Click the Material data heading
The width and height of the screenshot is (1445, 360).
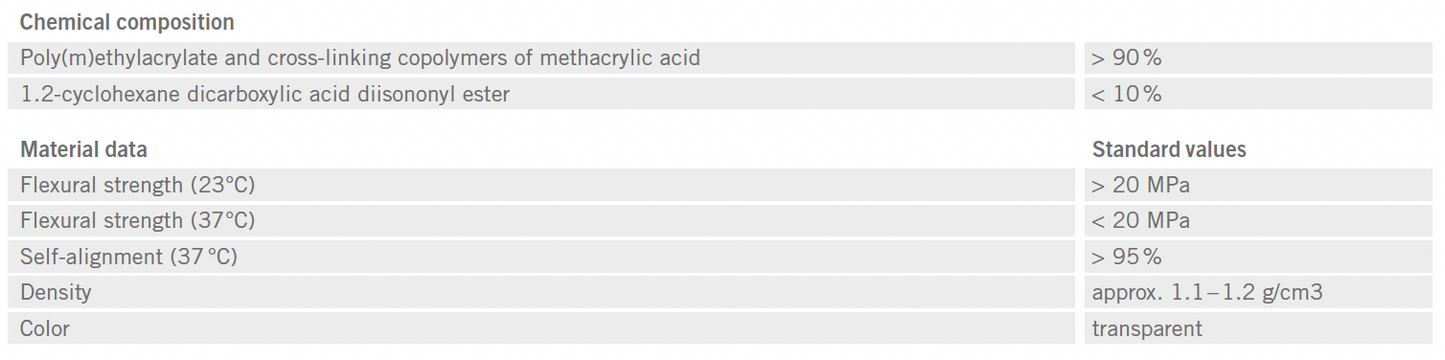coord(84,150)
